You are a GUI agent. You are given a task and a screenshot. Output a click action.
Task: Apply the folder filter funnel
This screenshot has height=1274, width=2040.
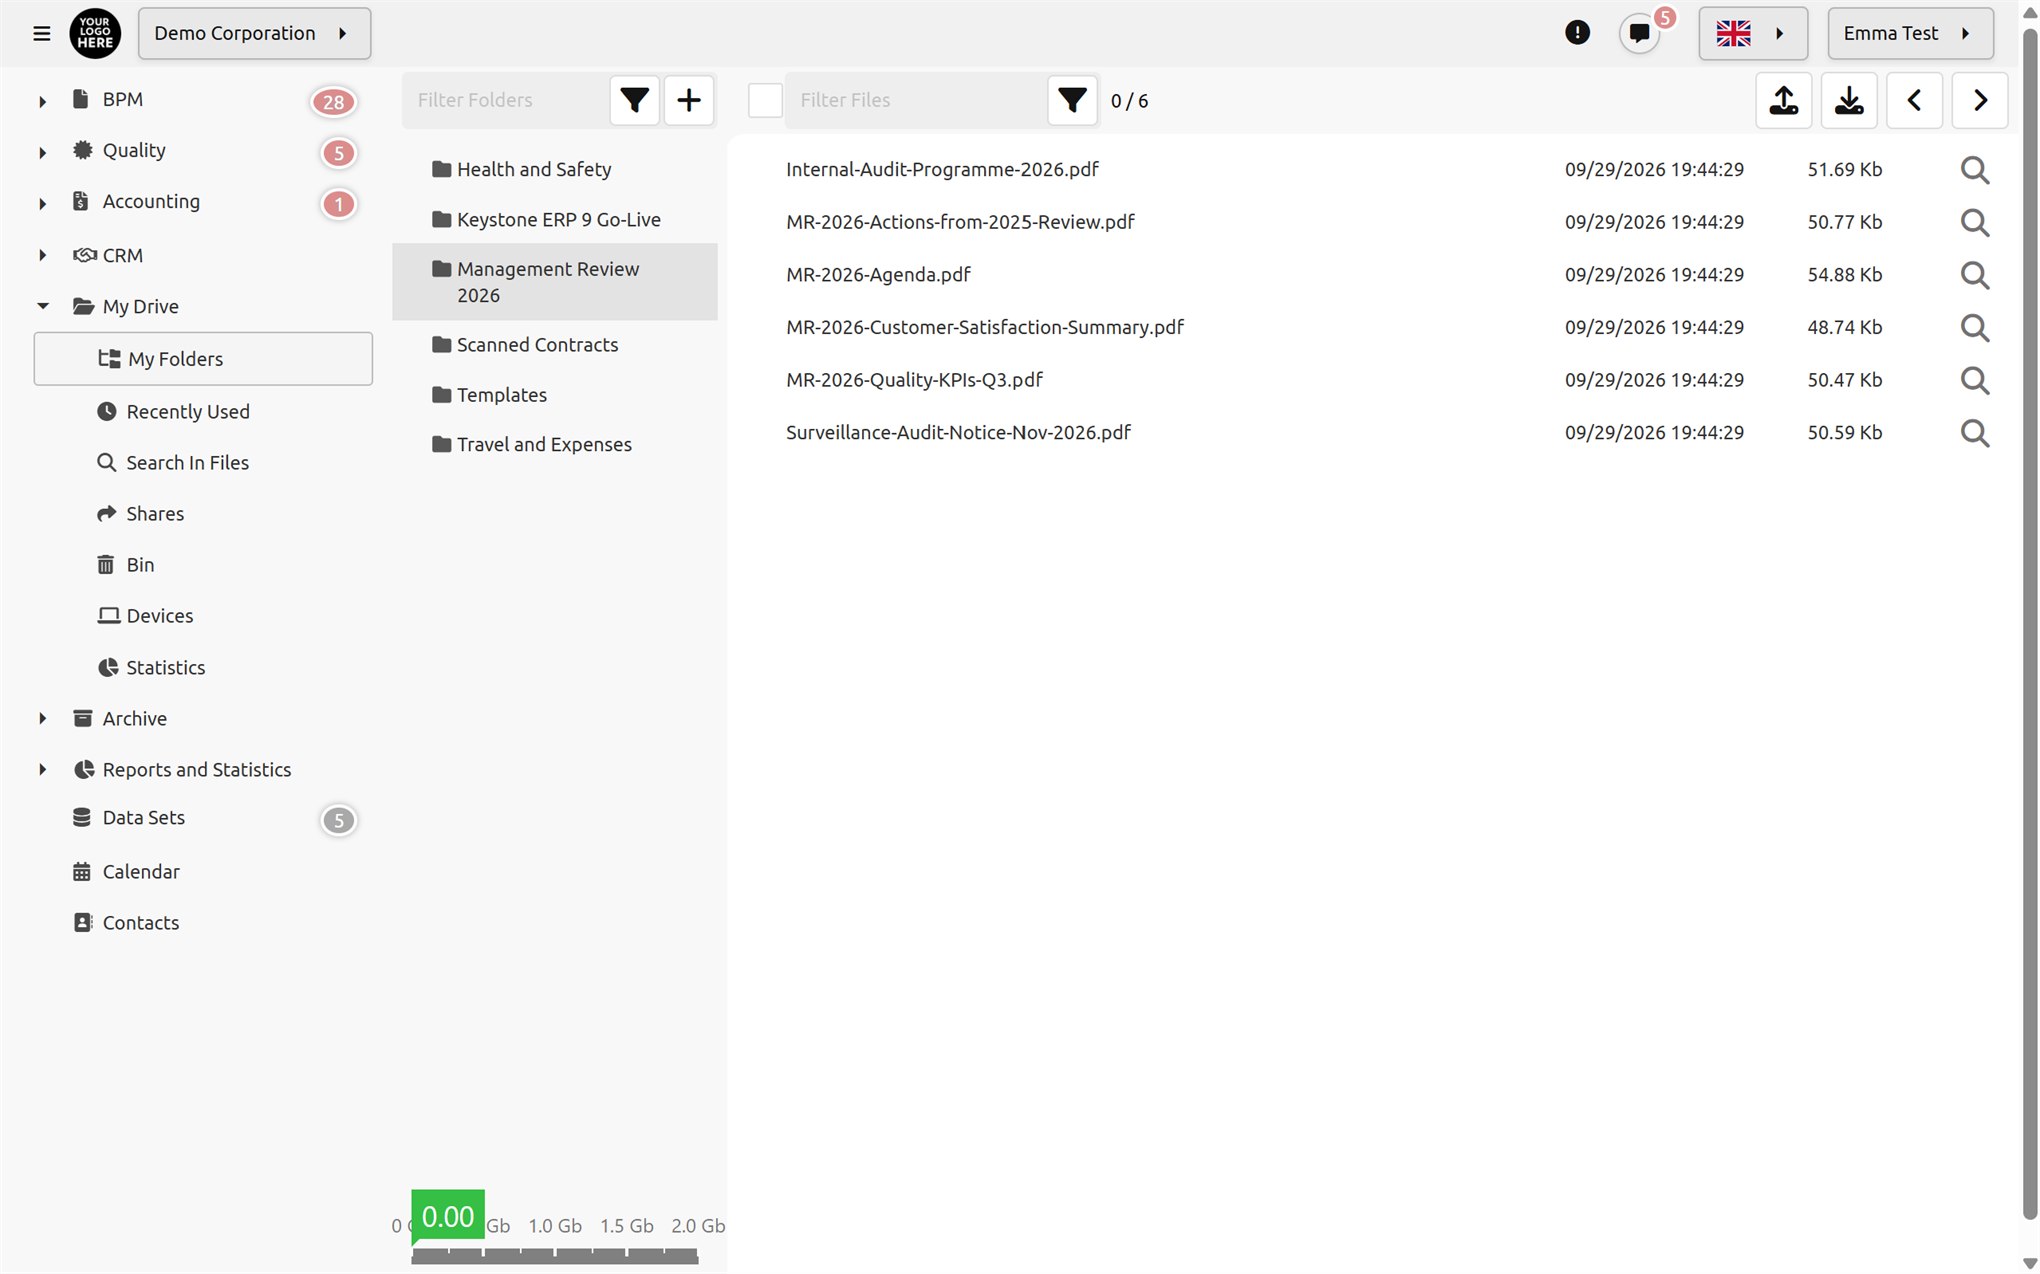[634, 100]
